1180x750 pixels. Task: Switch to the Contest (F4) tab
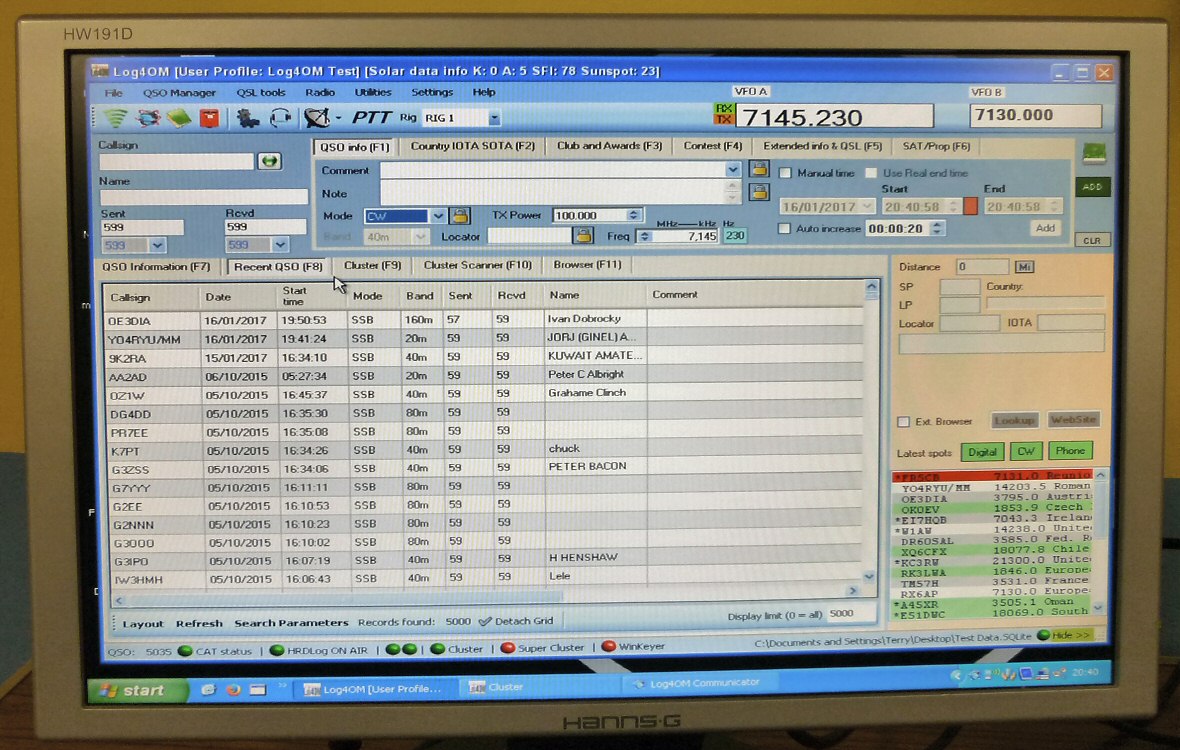[713, 146]
